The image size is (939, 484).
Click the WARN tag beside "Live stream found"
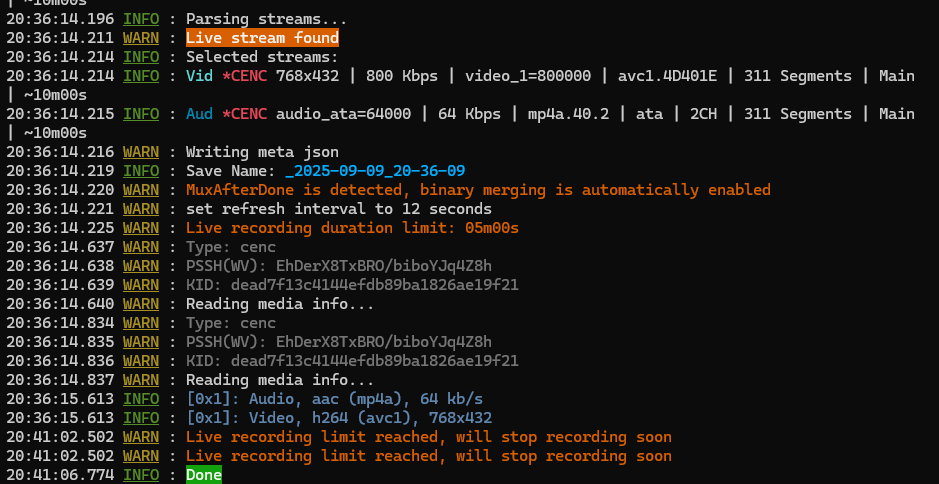140,38
